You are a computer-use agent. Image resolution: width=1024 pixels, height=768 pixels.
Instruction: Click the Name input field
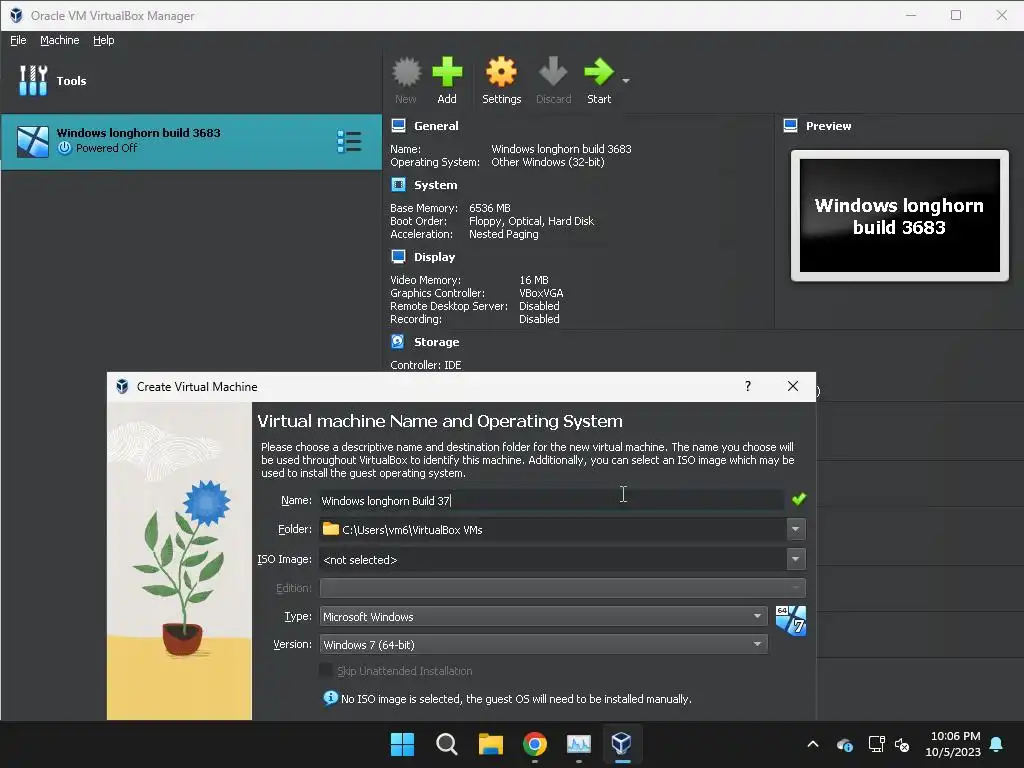(x=551, y=500)
